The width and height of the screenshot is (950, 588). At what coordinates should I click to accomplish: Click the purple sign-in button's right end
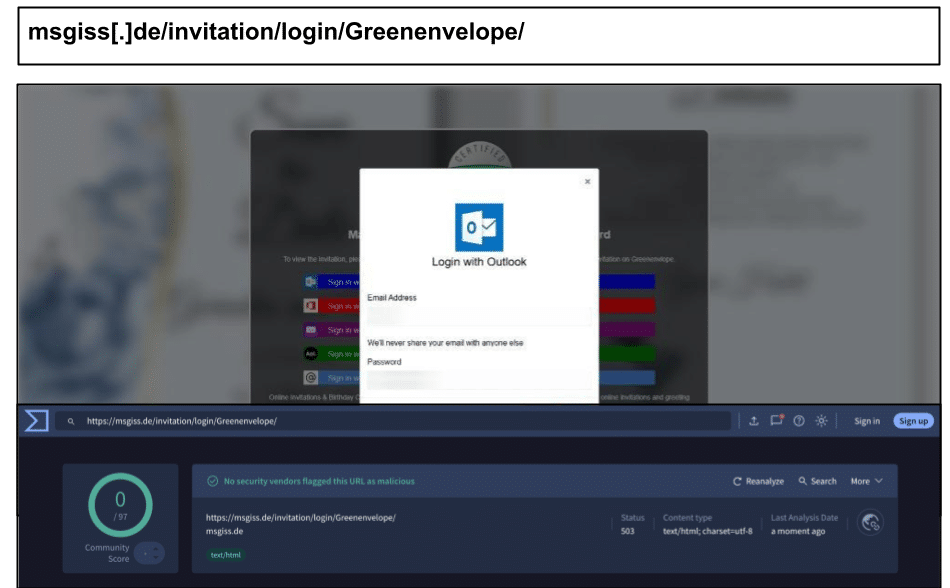click(x=627, y=329)
